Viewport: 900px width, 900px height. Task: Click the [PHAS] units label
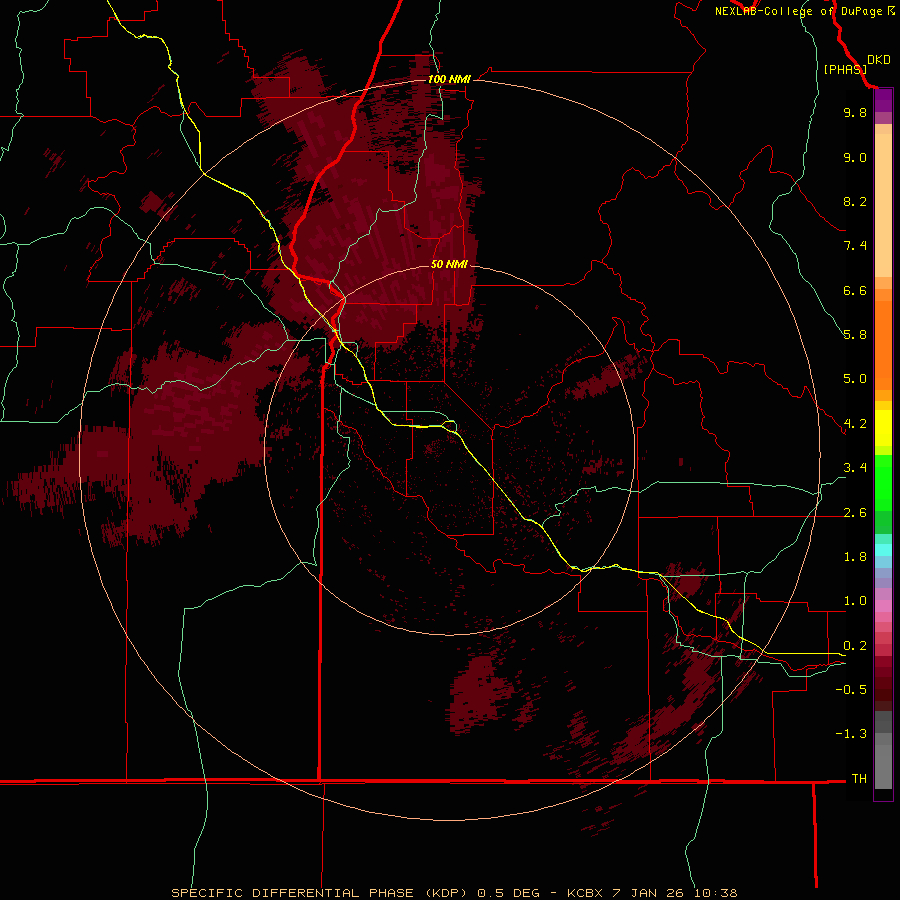(845, 69)
